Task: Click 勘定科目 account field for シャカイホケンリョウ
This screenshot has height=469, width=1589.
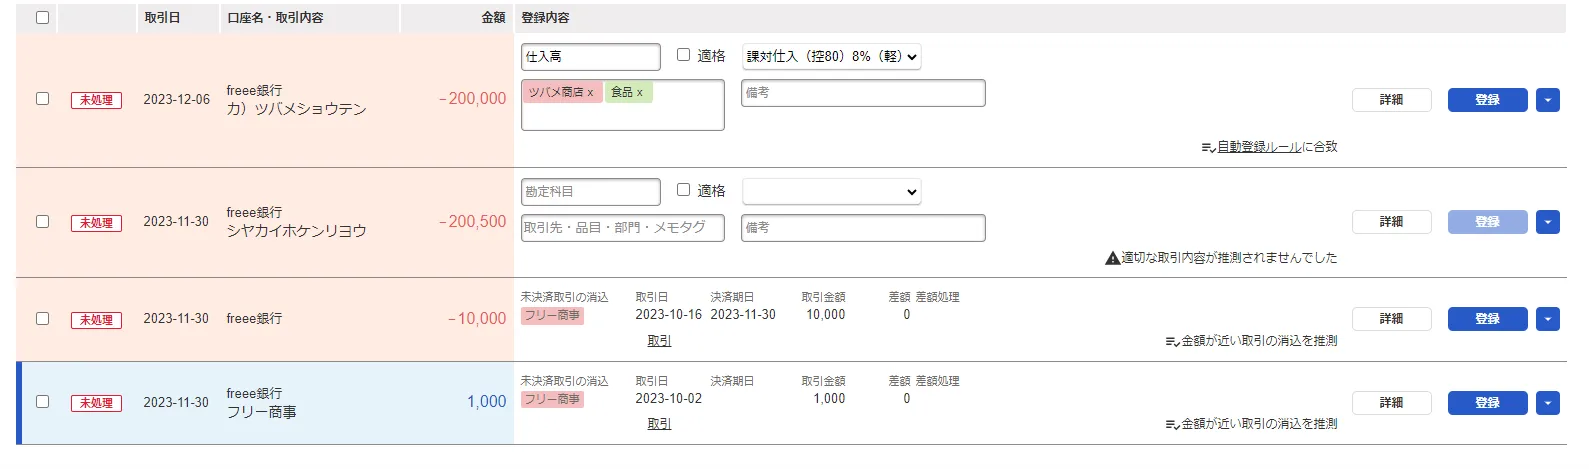Action: [591, 192]
